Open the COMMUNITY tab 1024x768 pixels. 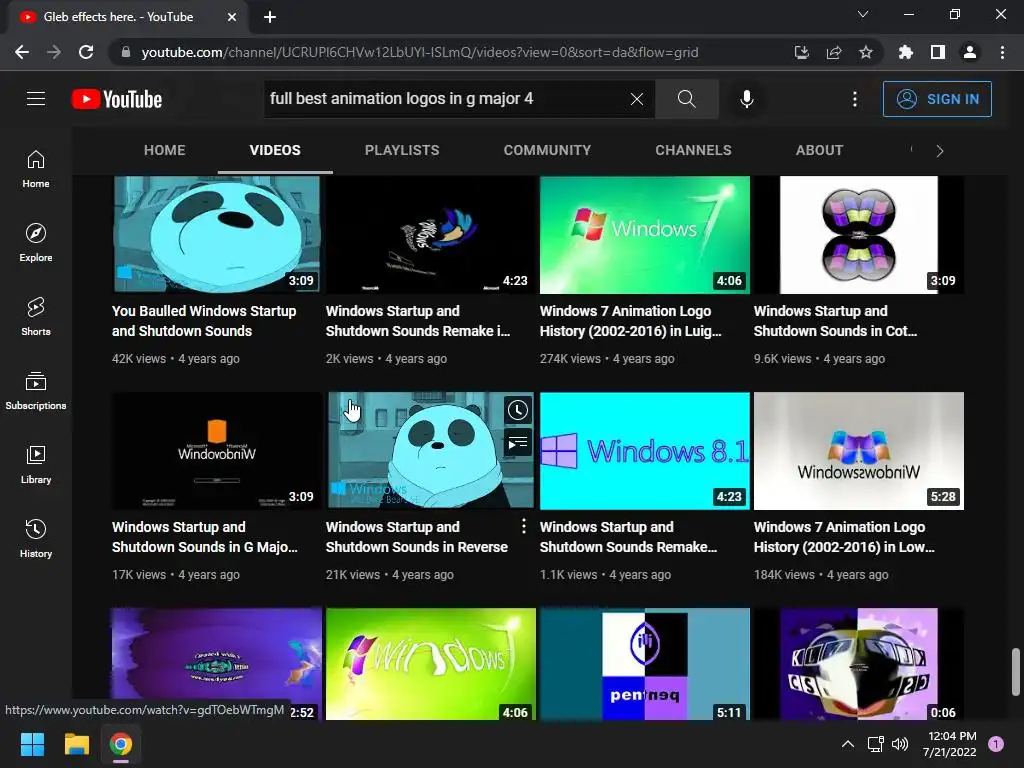[x=547, y=150]
